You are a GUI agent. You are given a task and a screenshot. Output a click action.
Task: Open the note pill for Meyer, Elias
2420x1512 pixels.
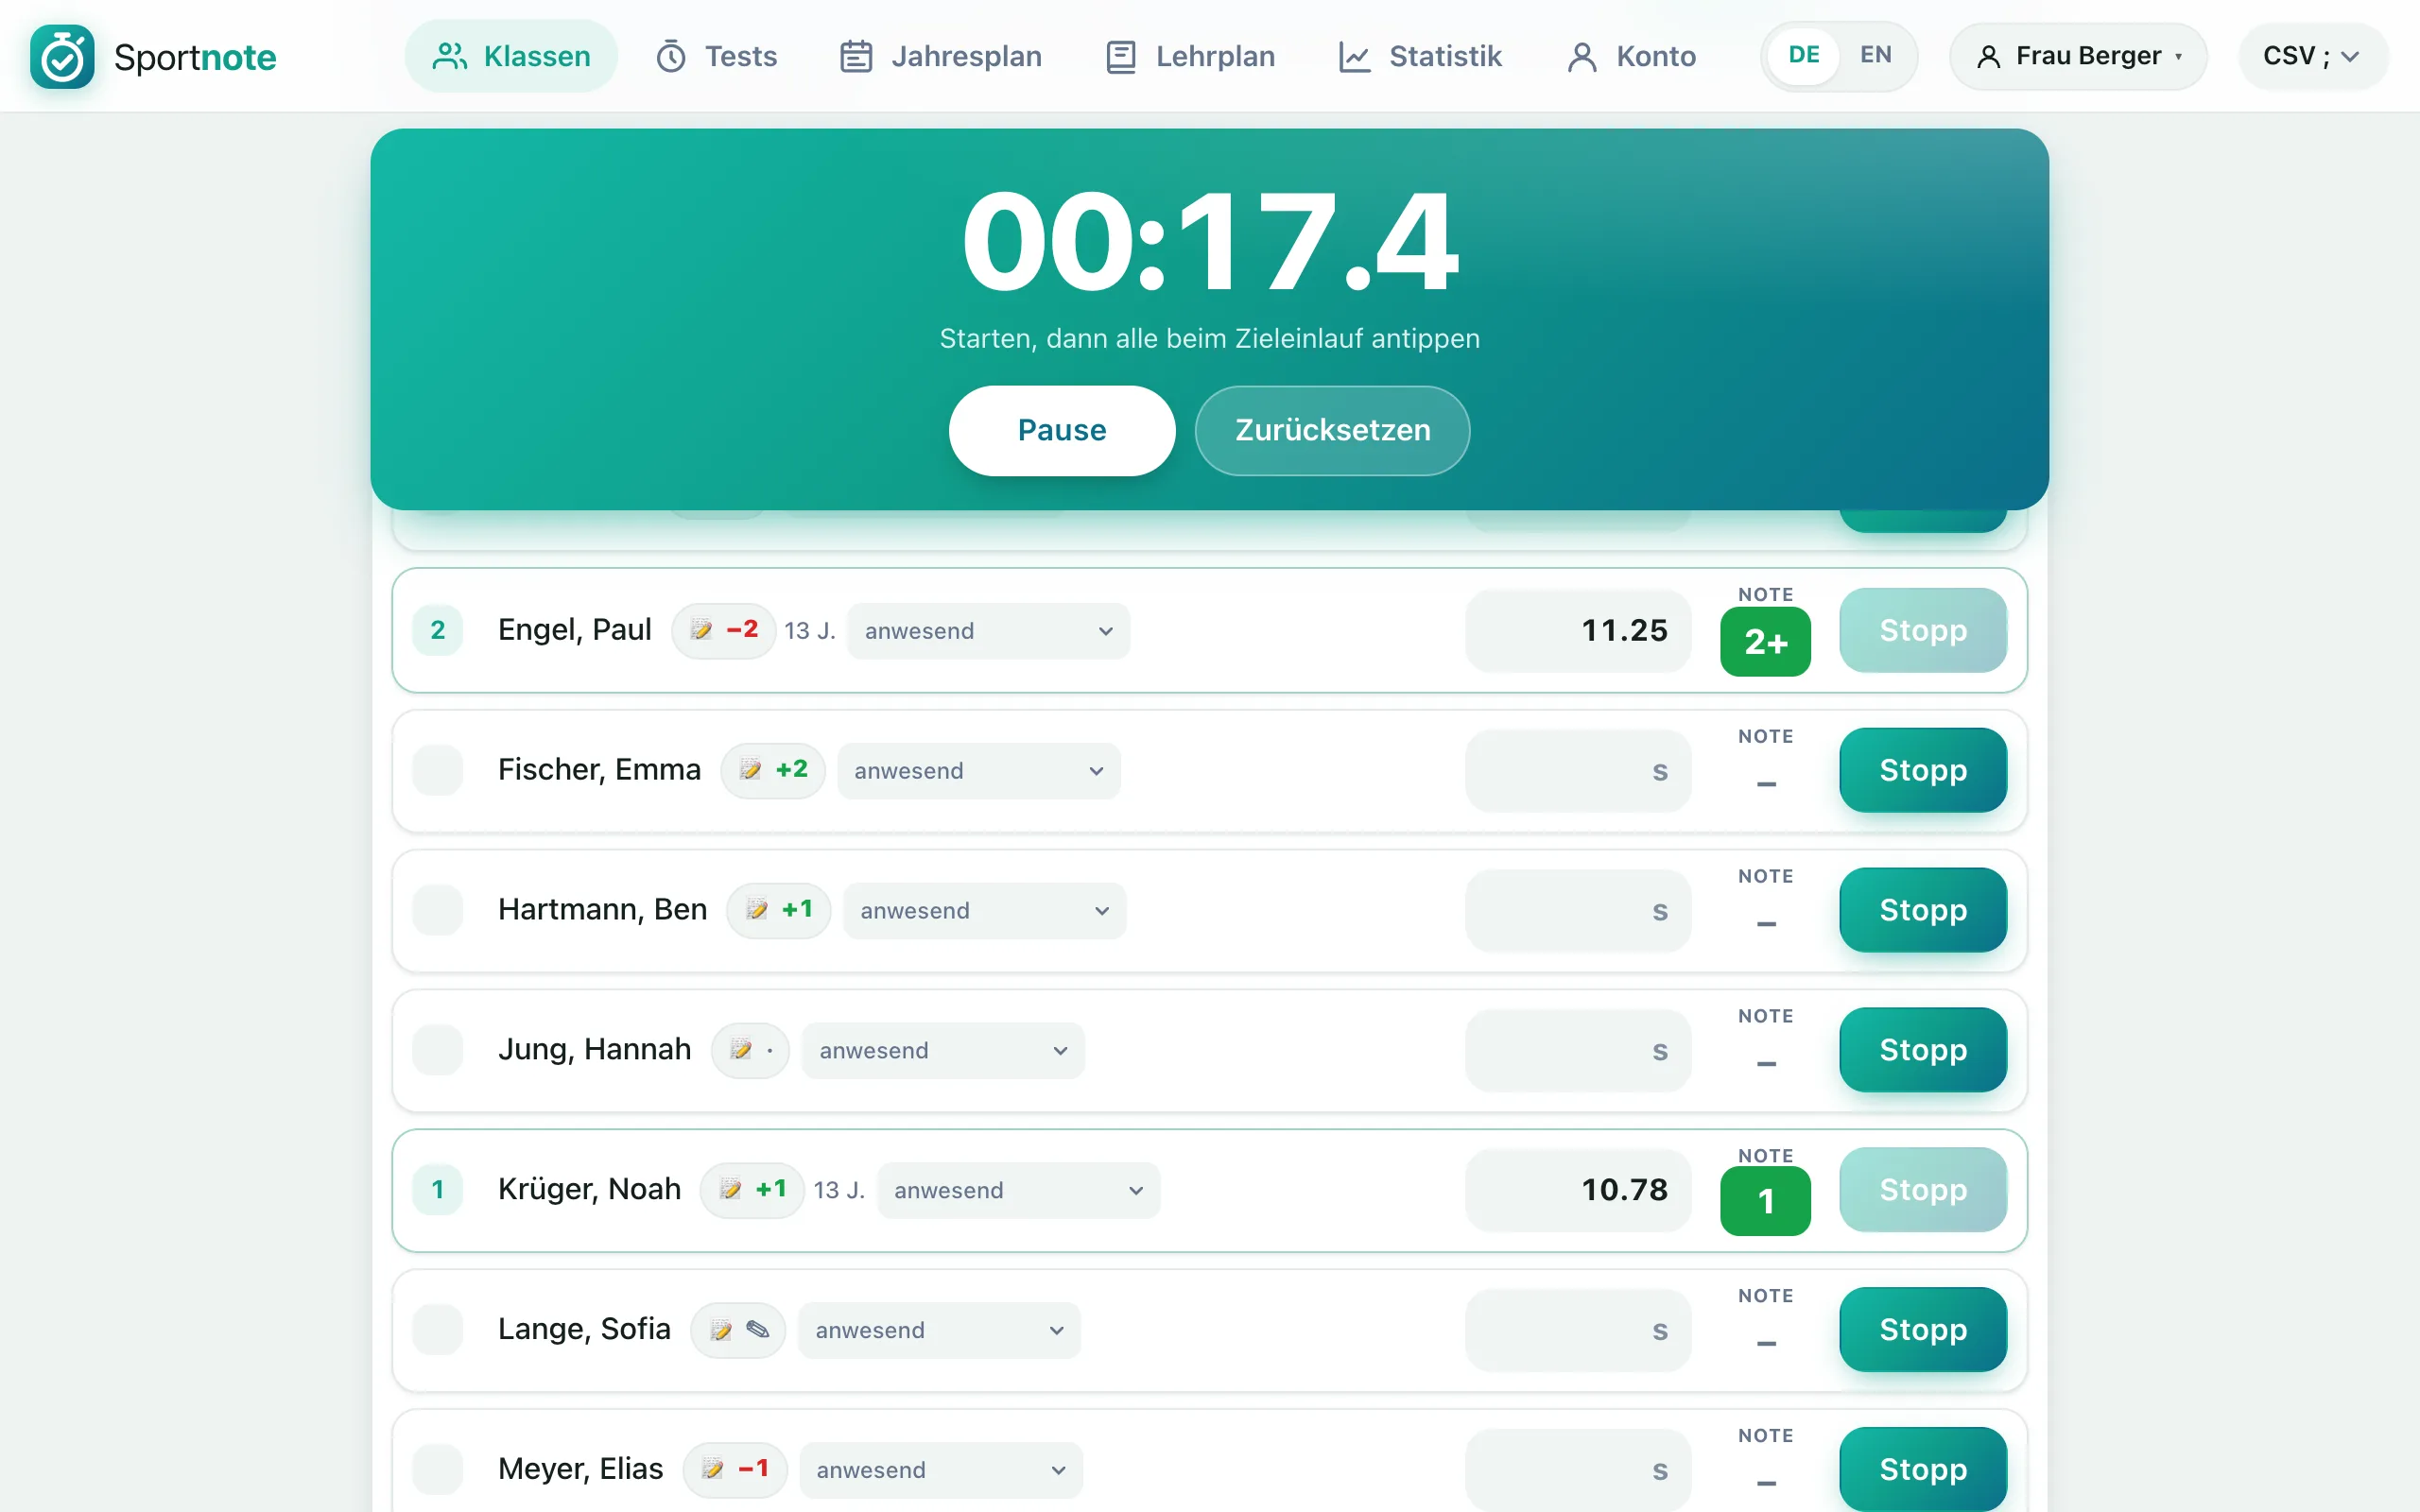[x=735, y=1470]
